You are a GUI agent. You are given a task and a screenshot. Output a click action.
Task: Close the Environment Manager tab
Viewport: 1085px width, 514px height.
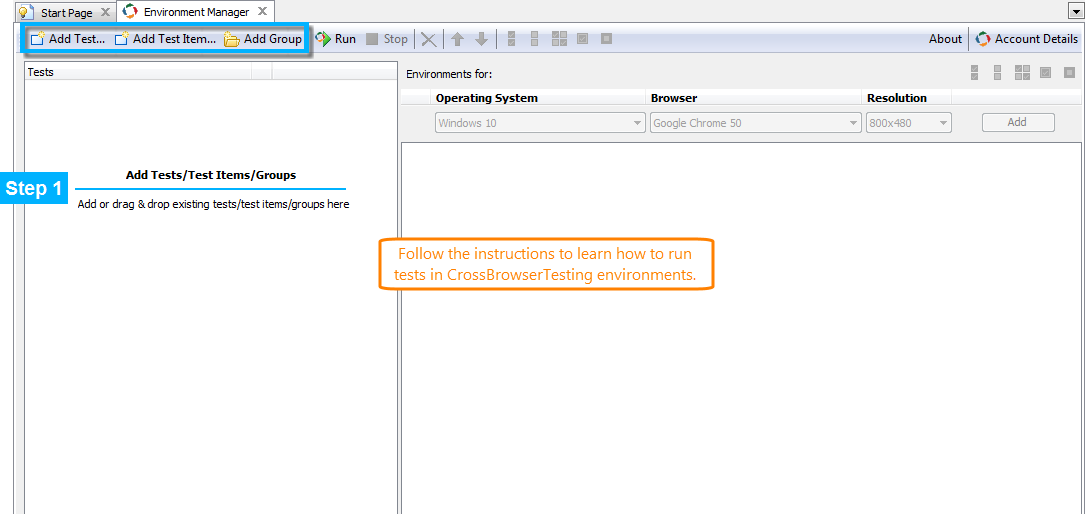coord(262,12)
